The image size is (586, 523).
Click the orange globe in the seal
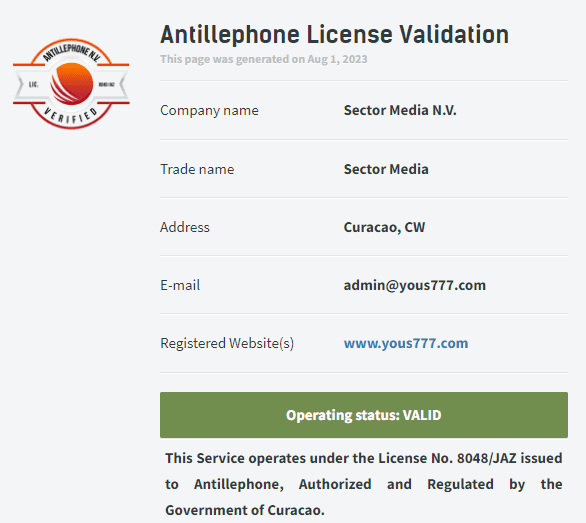point(71,83)
